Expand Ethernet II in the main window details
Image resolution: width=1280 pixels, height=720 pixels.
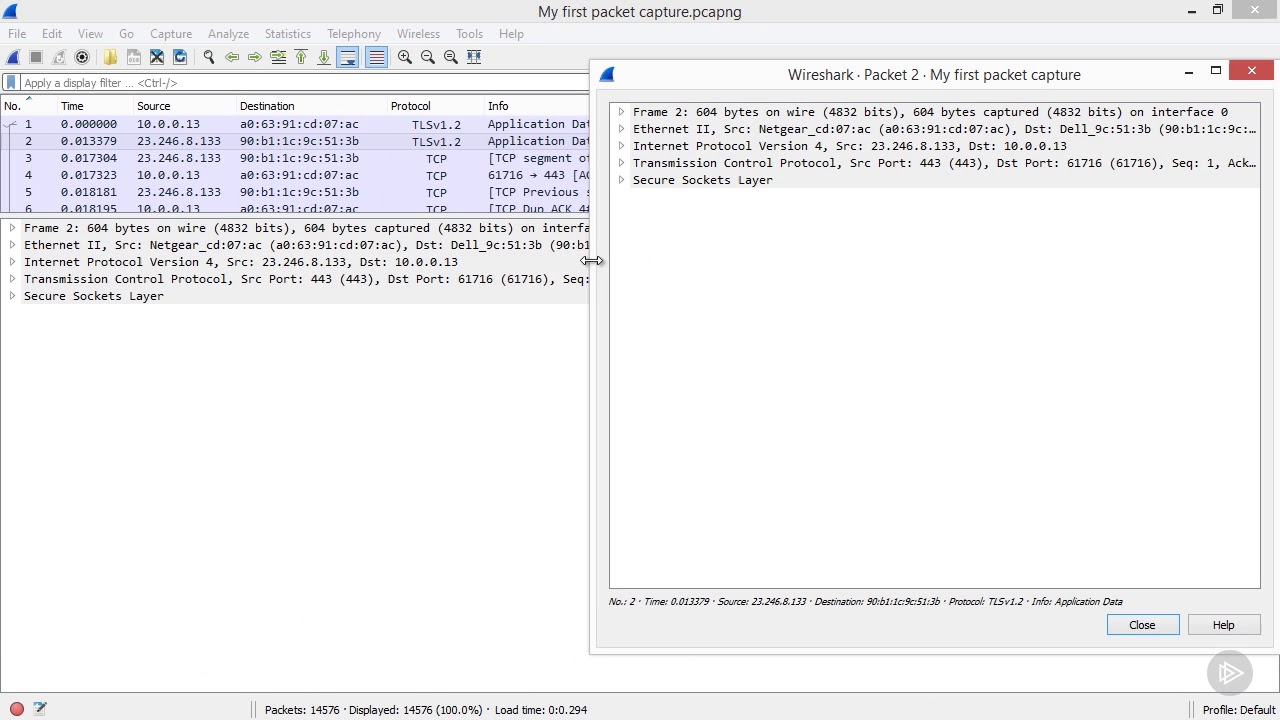click(12, 245)
